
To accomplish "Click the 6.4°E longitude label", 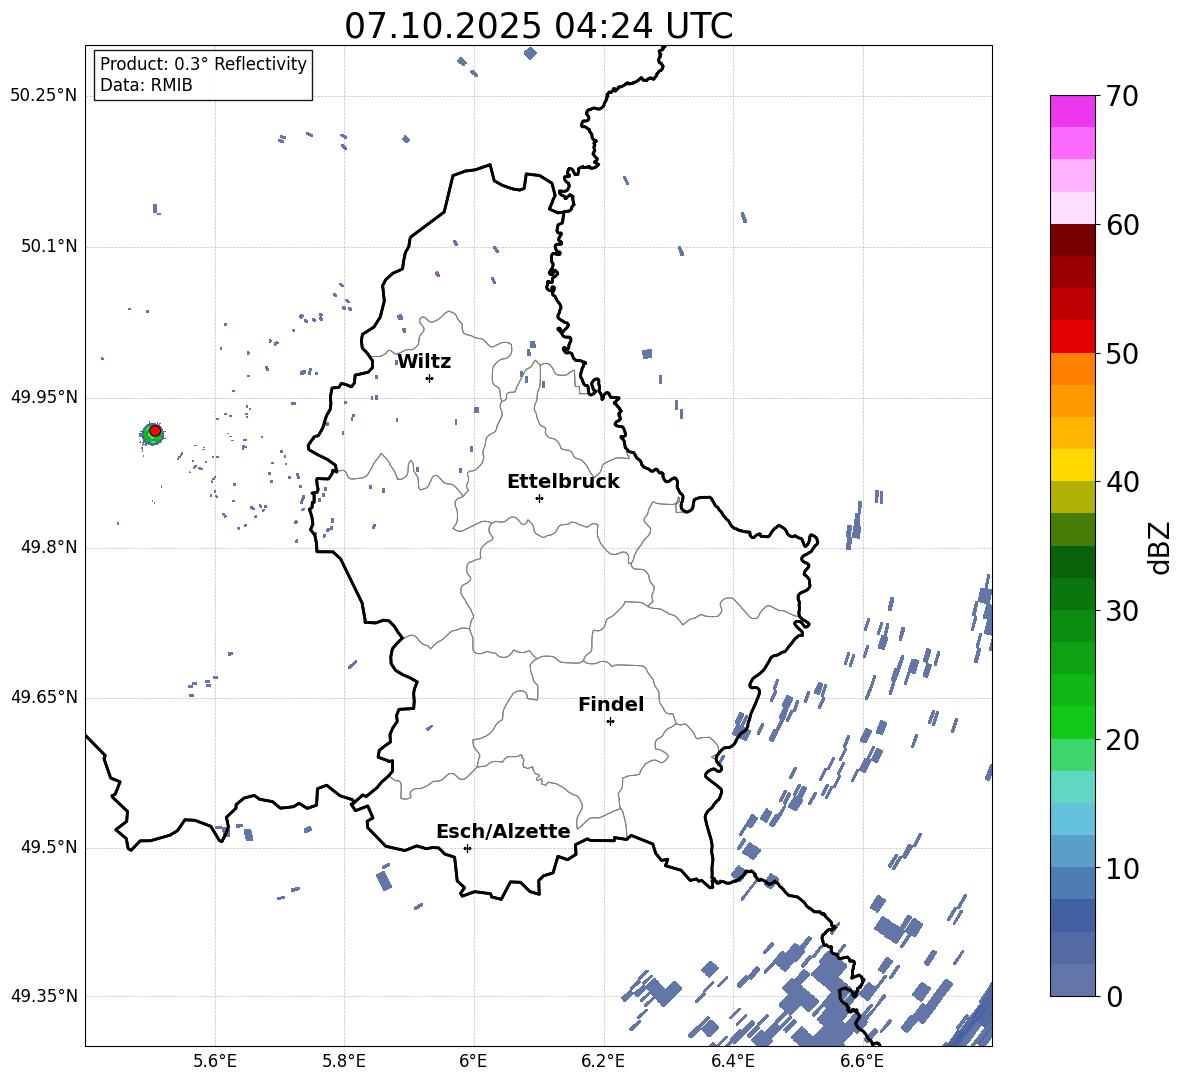I will pos(732,1061).
